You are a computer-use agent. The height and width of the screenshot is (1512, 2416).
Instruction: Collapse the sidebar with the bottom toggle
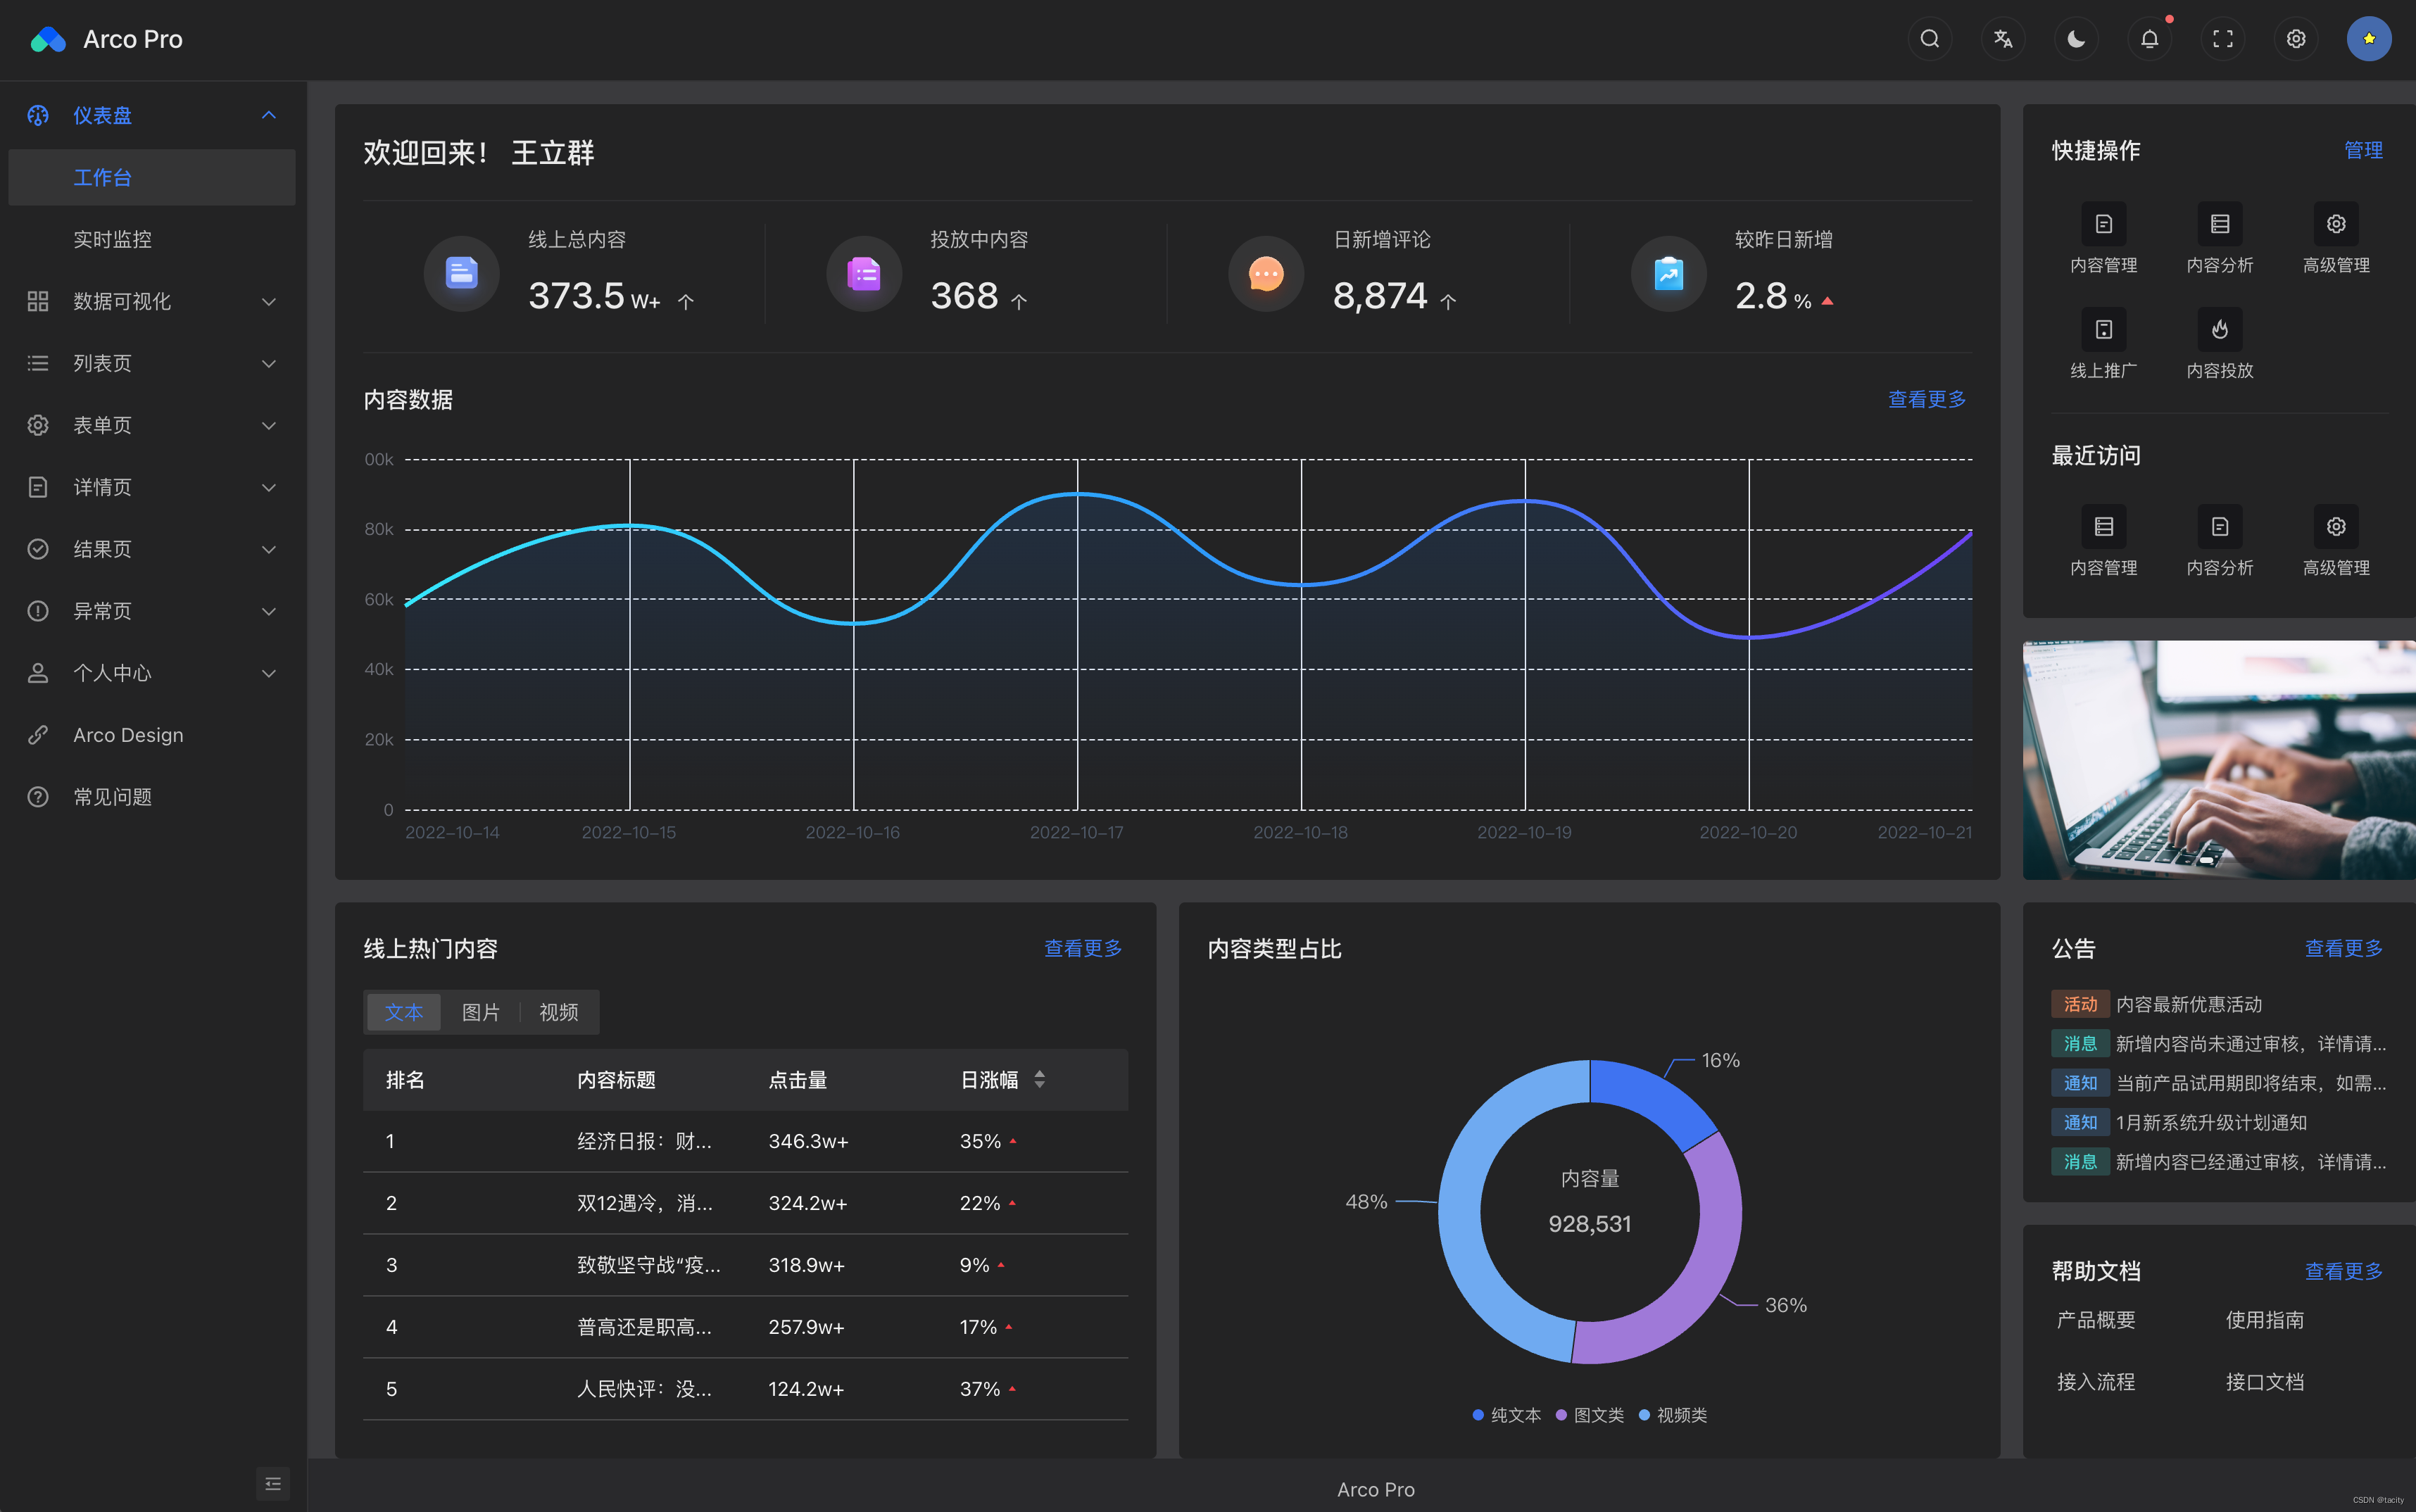click(272, 1483)
